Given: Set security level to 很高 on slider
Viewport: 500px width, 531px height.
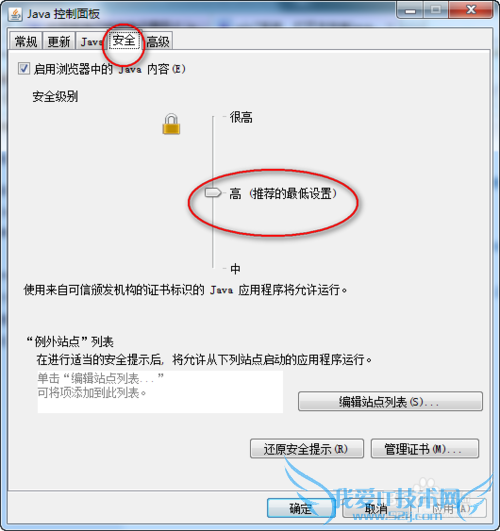Looking at the screenshot, I should [241, 117].
